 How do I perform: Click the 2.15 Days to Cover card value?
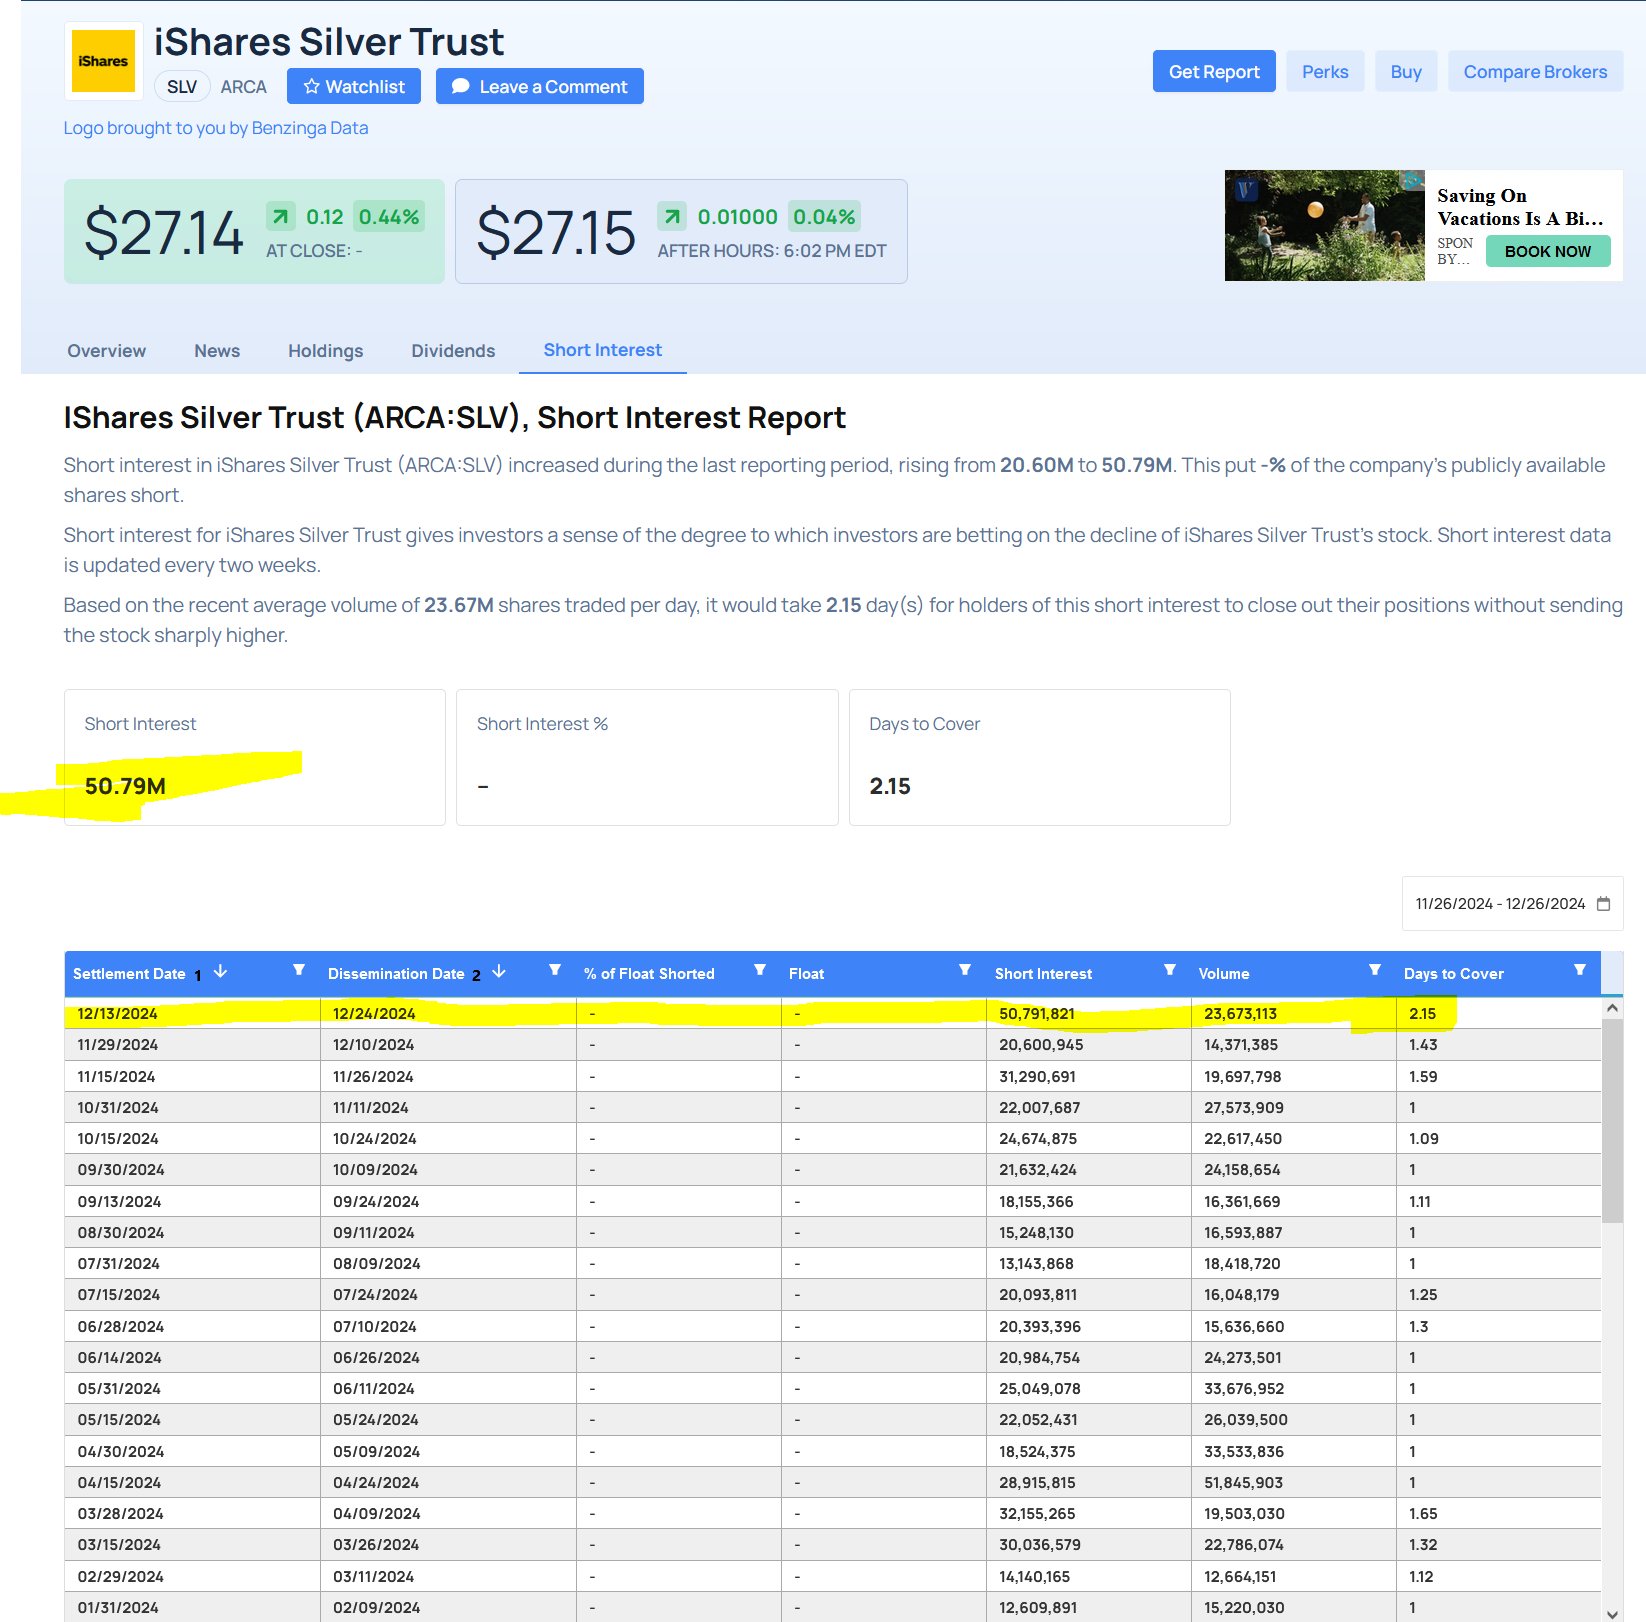click(x=890, y=786)
